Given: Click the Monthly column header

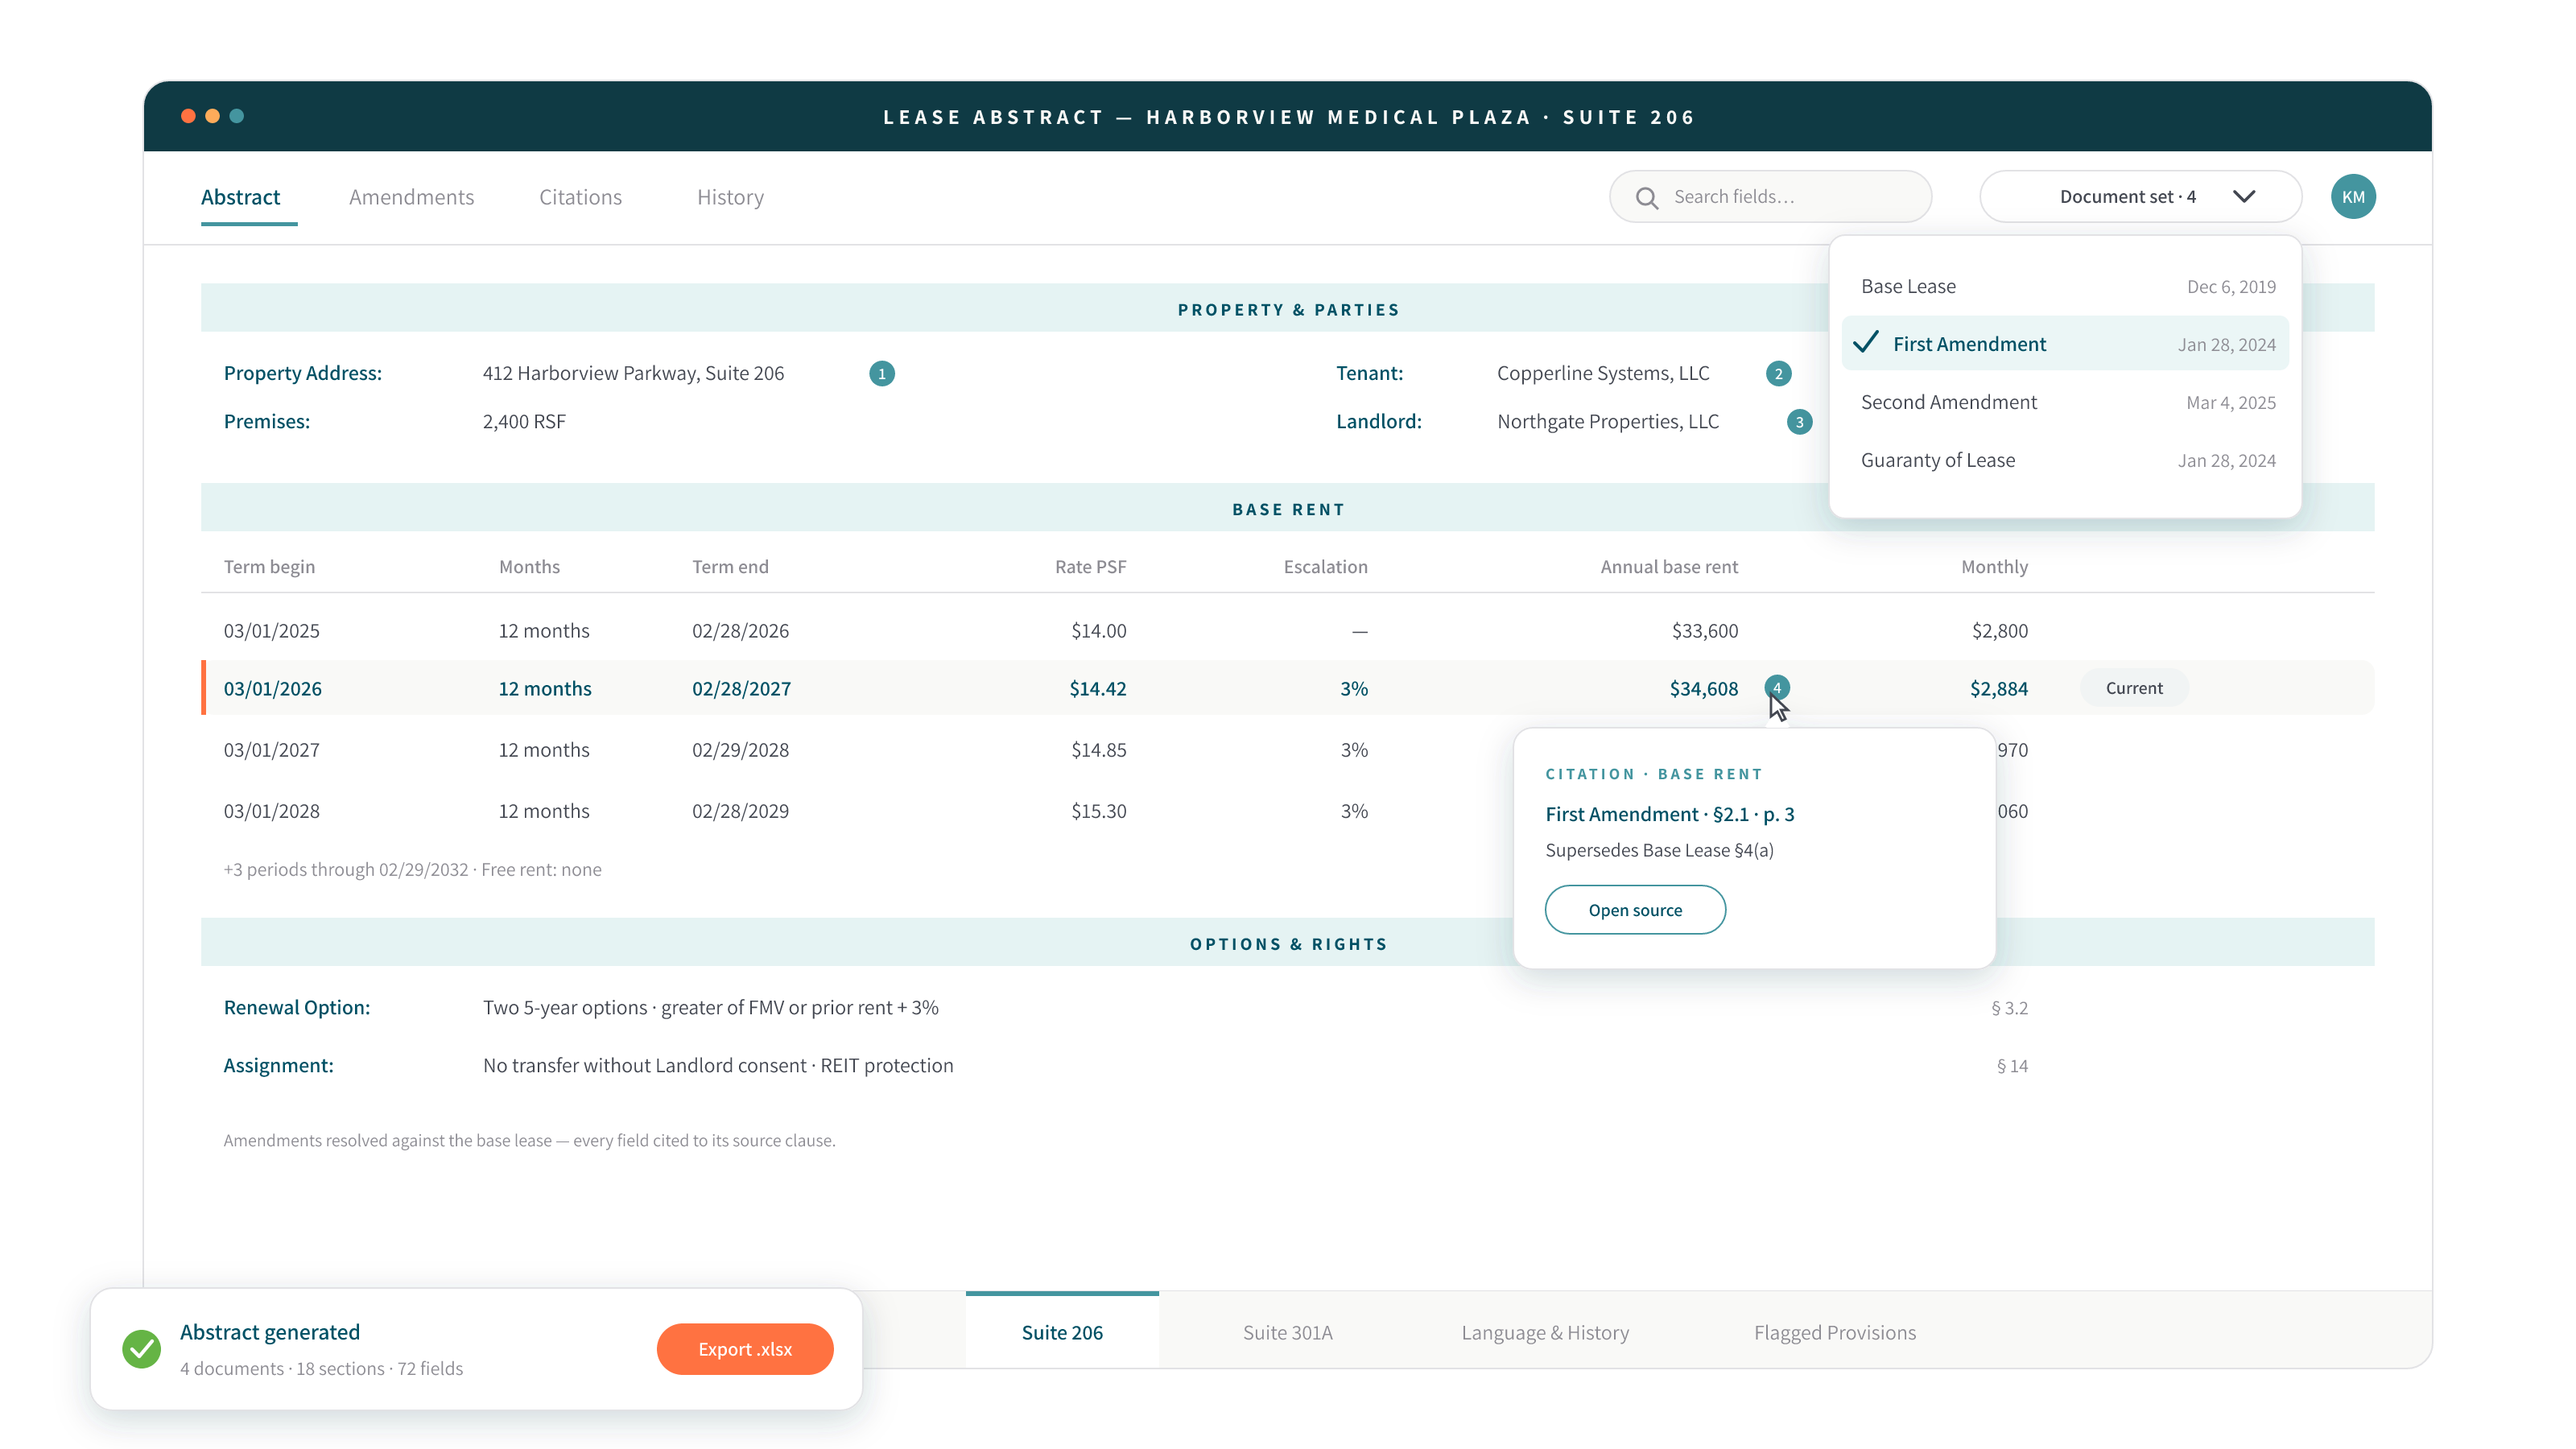Looking at the screenshot, I should coord(1994,567).
